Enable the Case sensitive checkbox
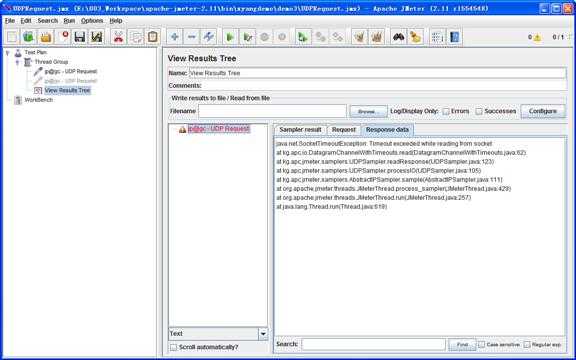 [482, 345]
